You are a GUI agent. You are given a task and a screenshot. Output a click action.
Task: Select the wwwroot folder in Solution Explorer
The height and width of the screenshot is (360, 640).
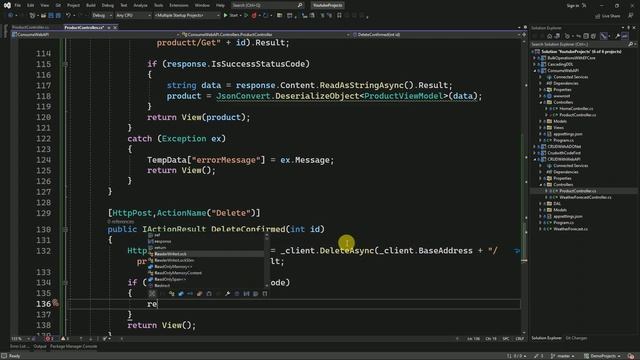click(x=561, y=96)
